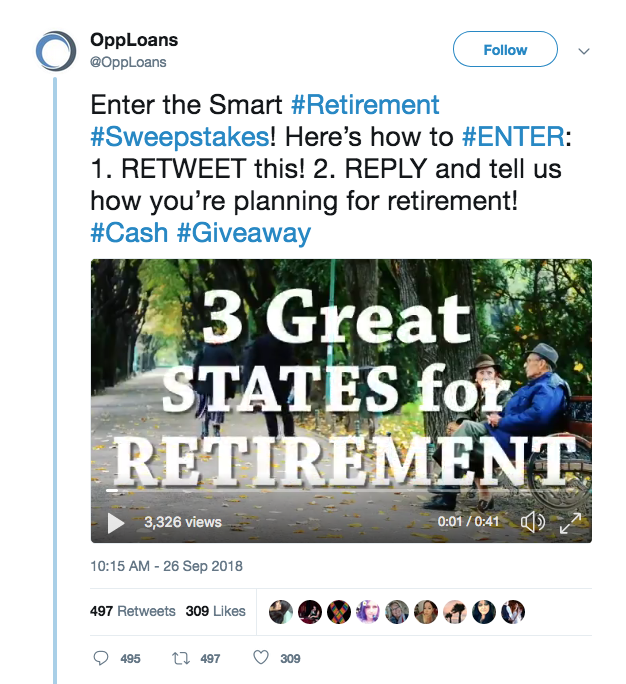View the list of 497 Retweets

[133, 611]
